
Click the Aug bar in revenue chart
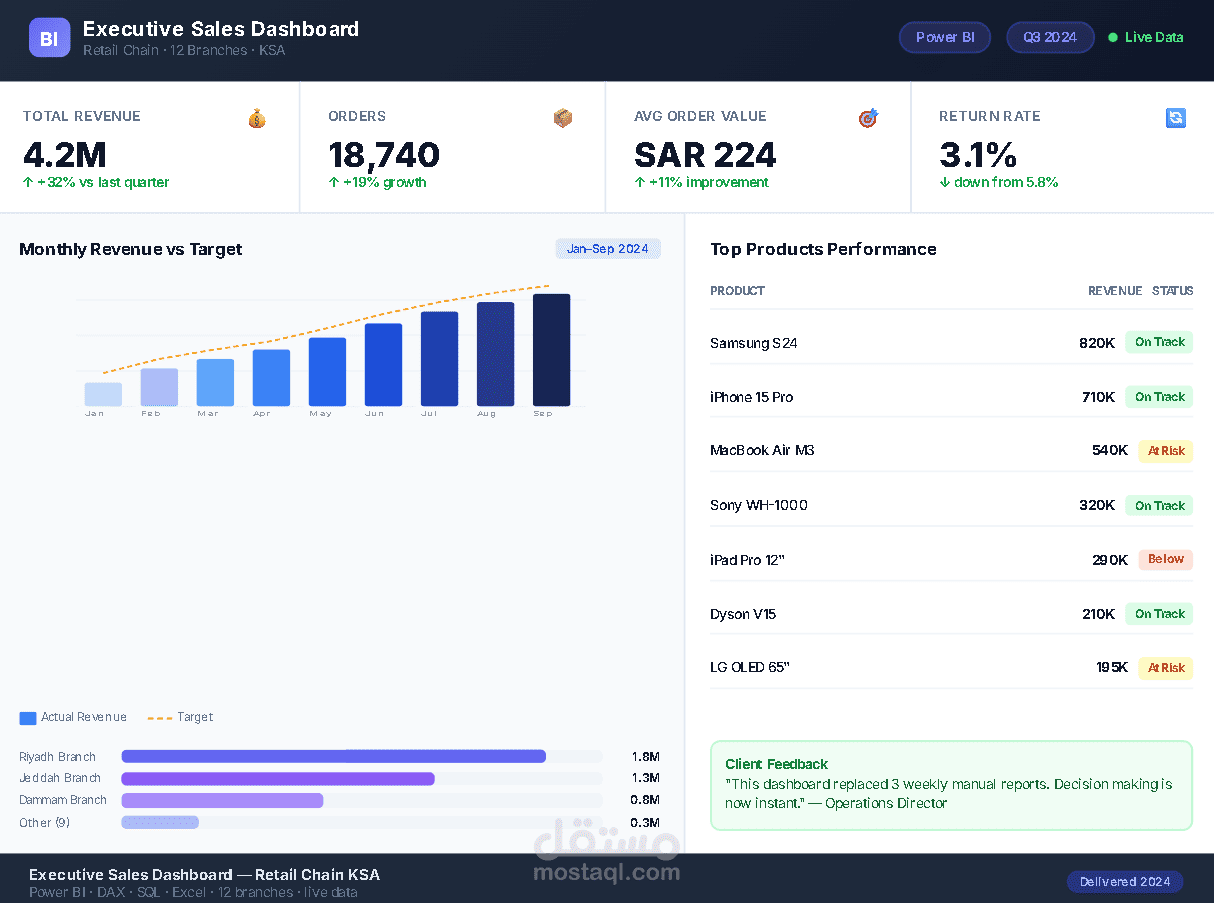495,354
